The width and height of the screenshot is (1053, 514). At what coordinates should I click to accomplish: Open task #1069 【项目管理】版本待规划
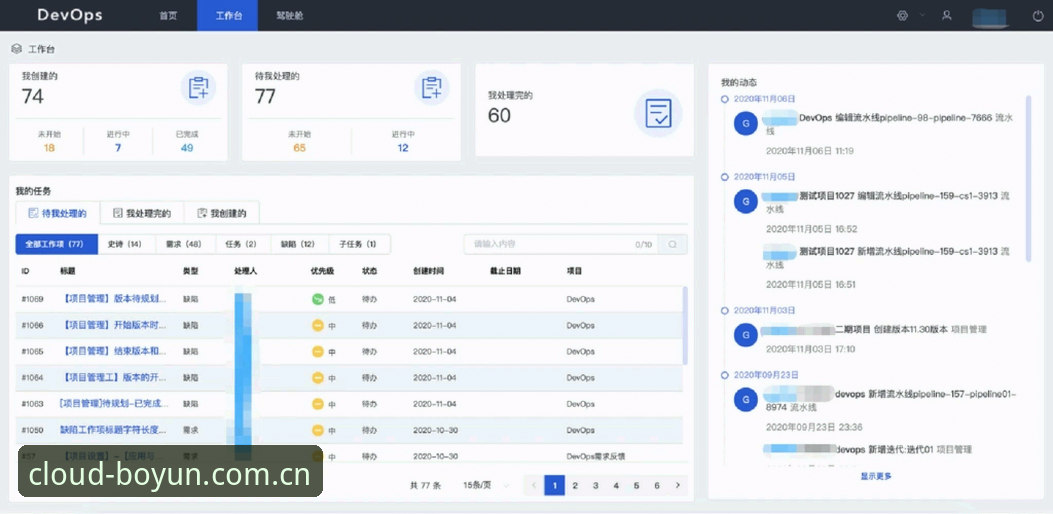click(113, 299)
